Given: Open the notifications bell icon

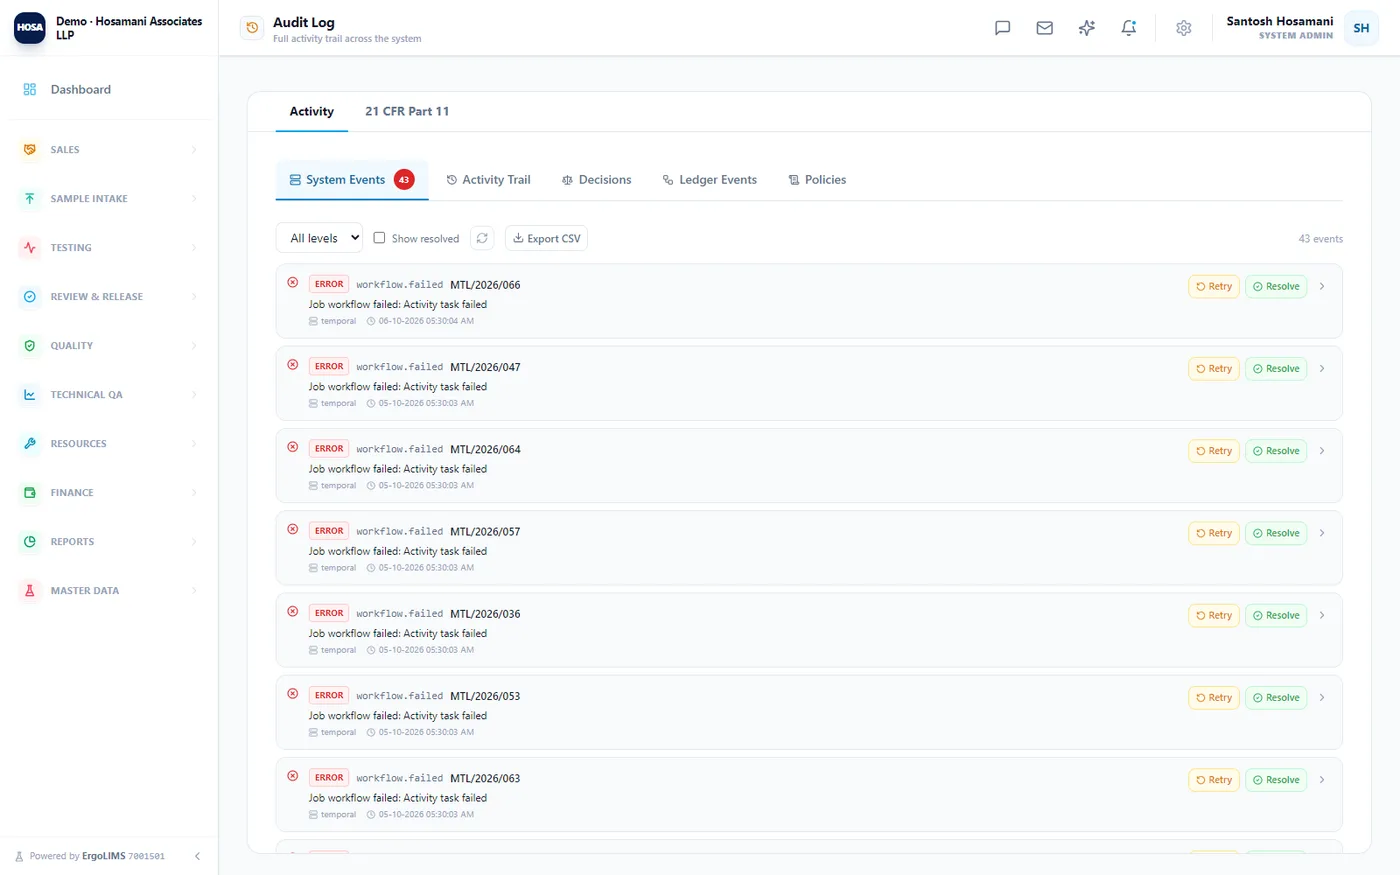Looking at the screenshot, I should [x=1128, y=28].
